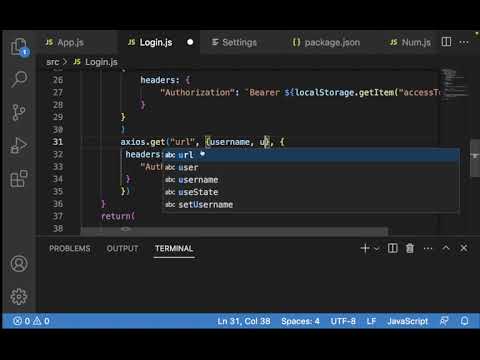Open the Explorer view in activity bar
480x360 pixels.
[x=19, y=47]
